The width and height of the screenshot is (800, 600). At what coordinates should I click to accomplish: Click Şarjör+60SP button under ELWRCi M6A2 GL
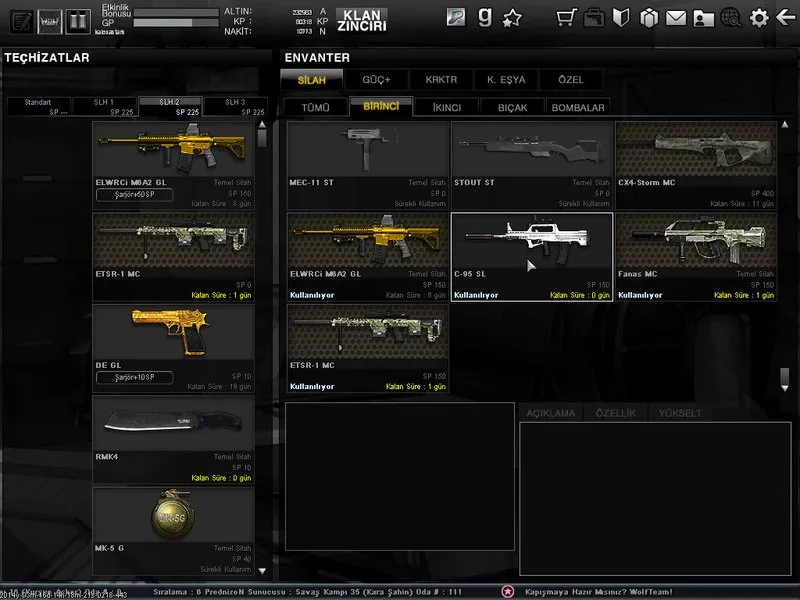134,194
